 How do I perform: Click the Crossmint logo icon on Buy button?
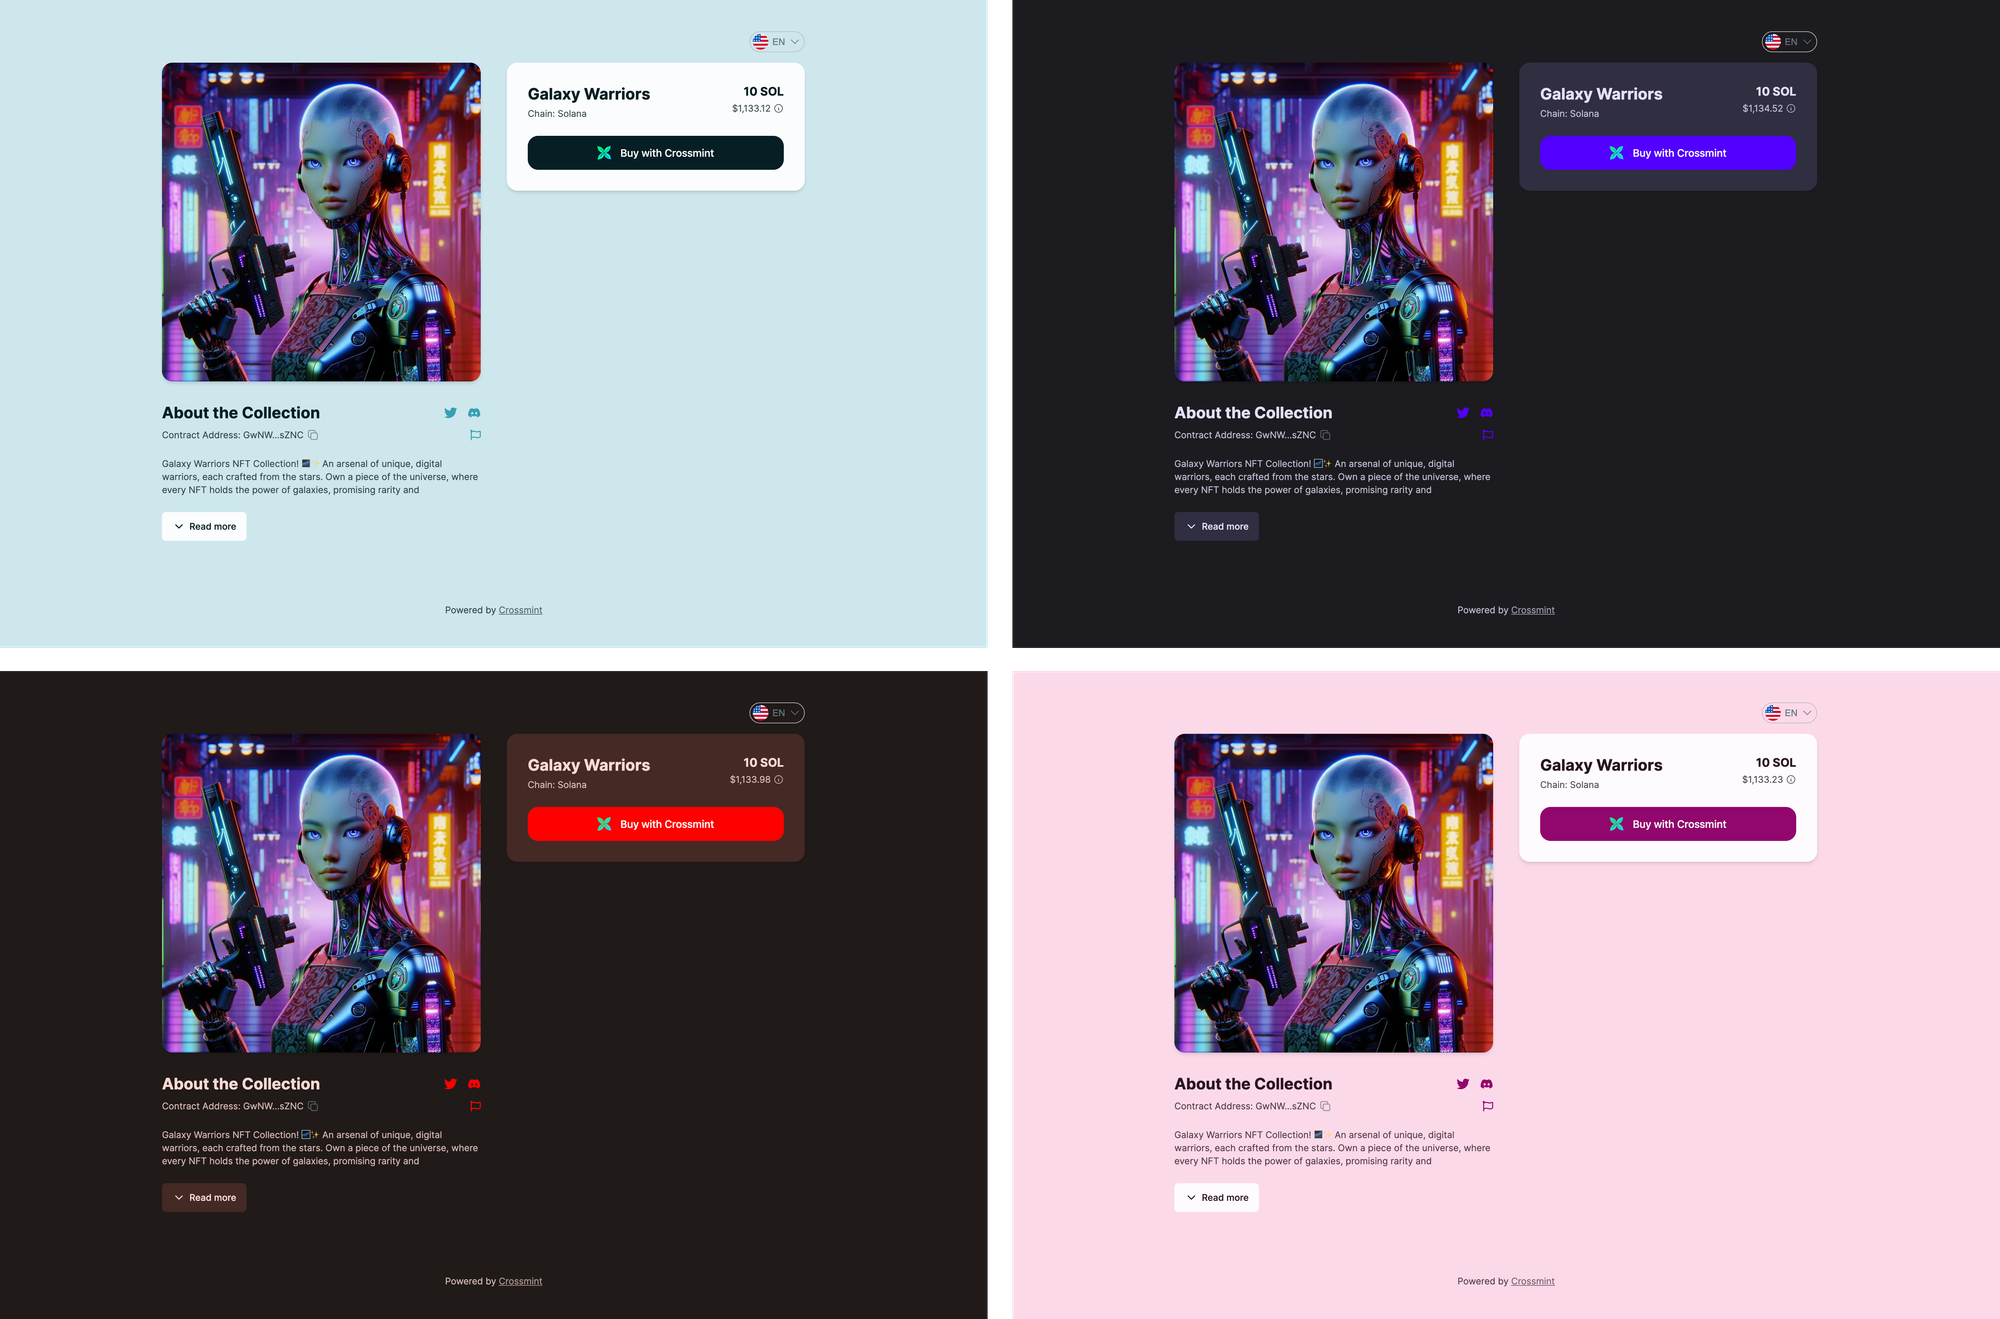605,153
